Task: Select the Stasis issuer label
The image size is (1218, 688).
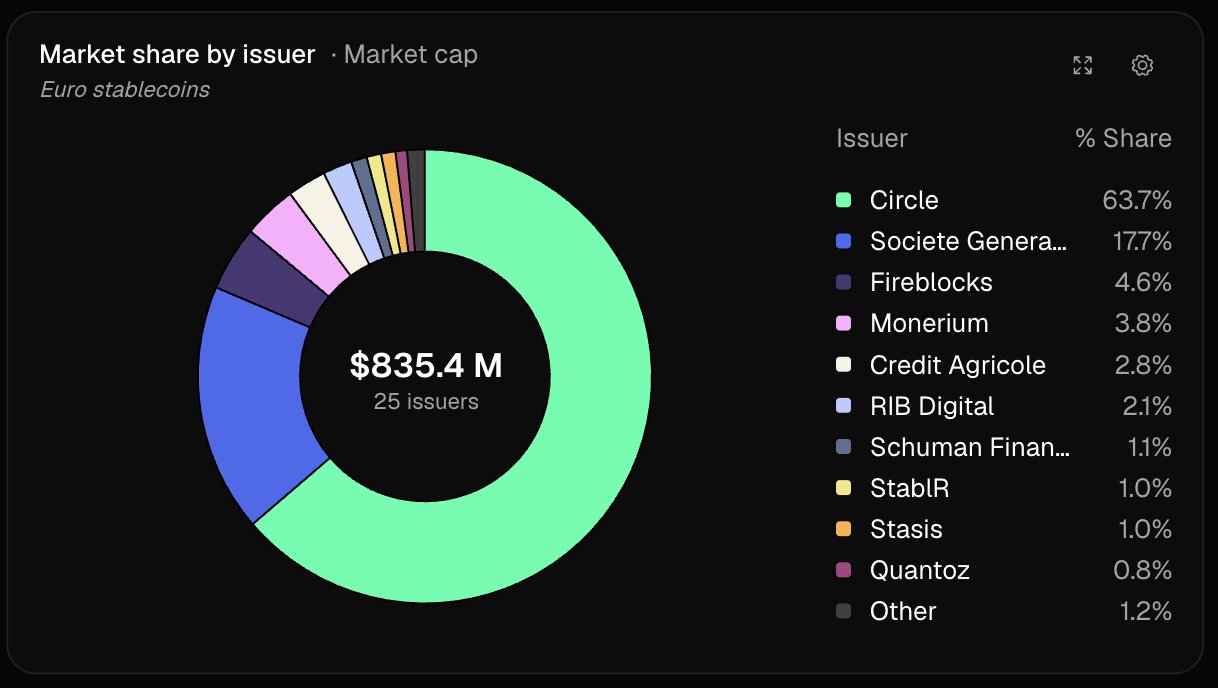Action: tap(906, 529)
